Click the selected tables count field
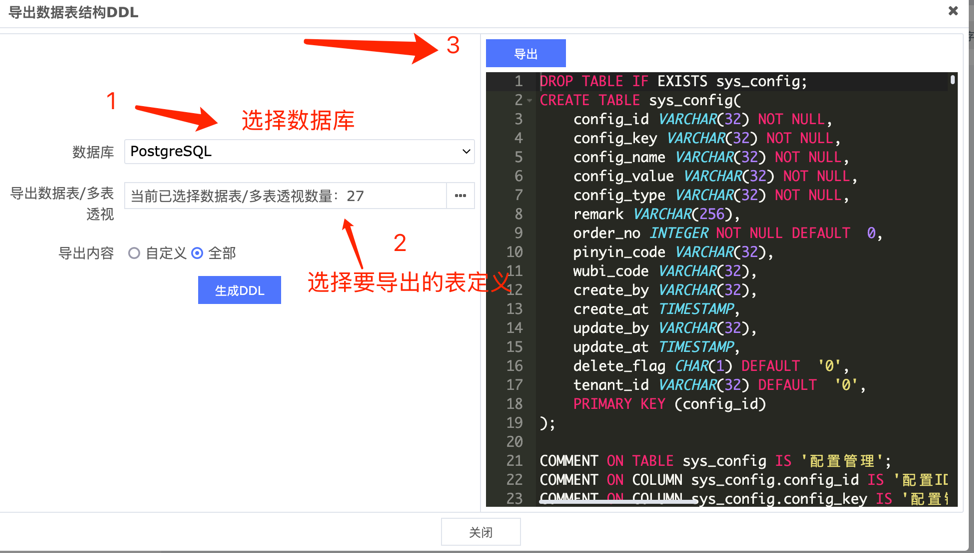This screenshot has height=553, width=974. click(285, 196)
